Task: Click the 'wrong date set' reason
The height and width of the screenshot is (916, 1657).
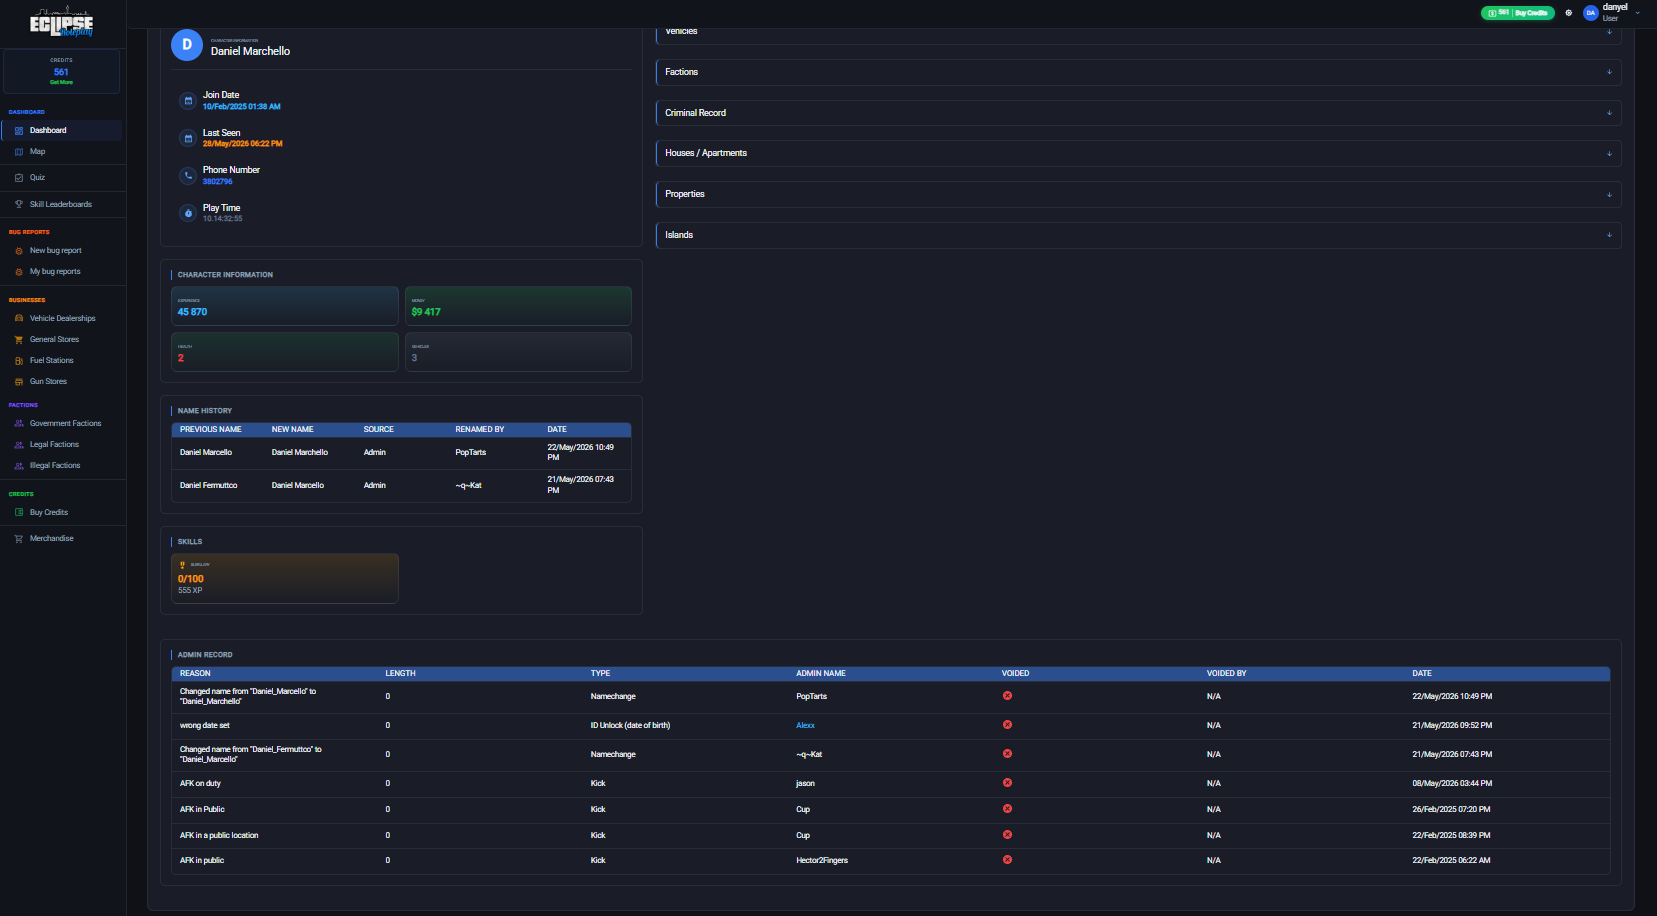Action: click(205, 726)
